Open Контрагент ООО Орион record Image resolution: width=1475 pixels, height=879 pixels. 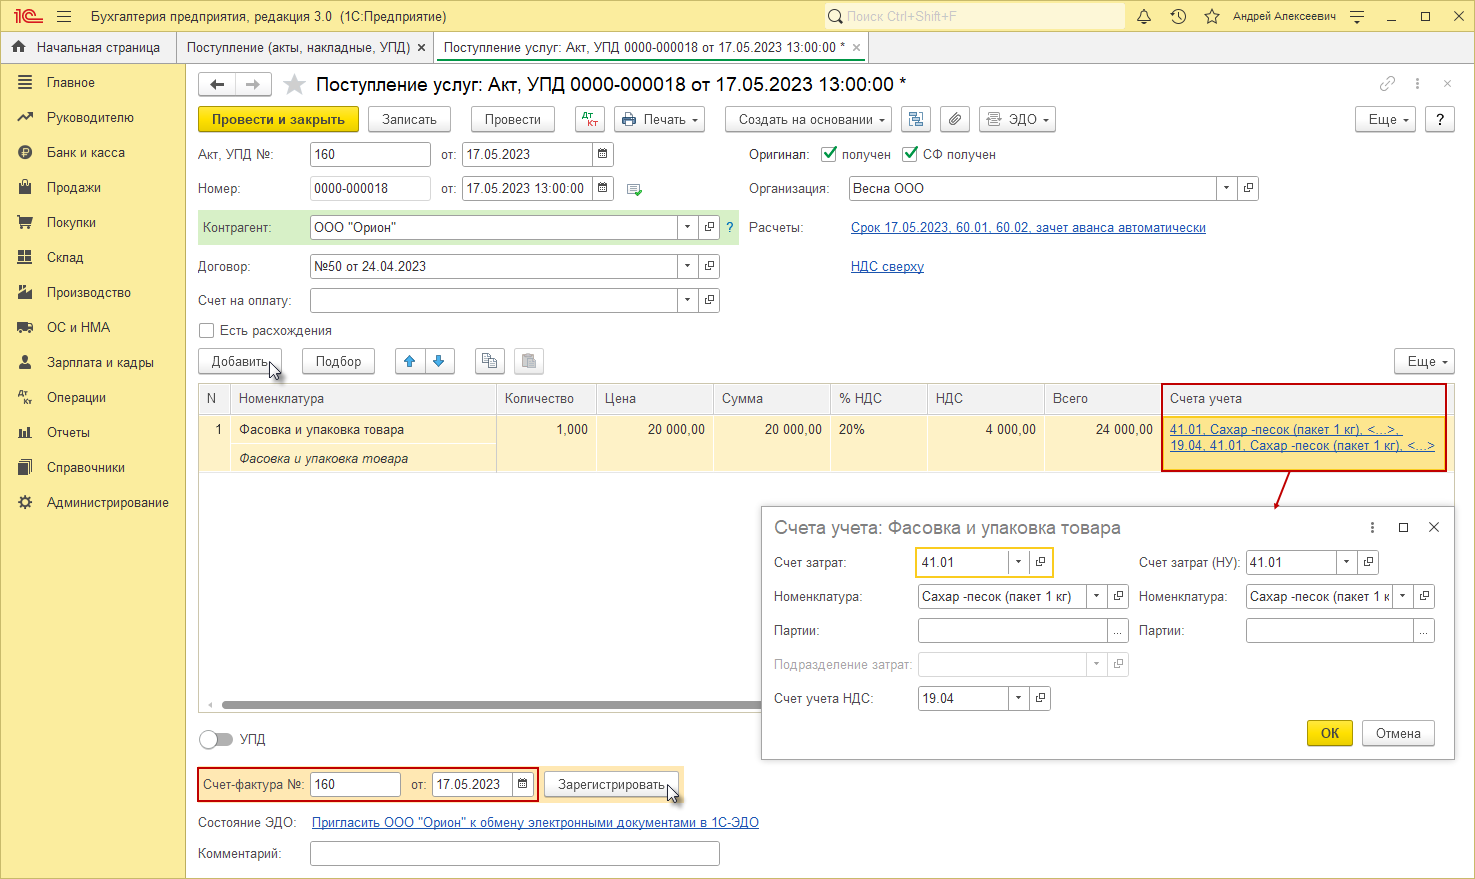[x=709, y=227]
